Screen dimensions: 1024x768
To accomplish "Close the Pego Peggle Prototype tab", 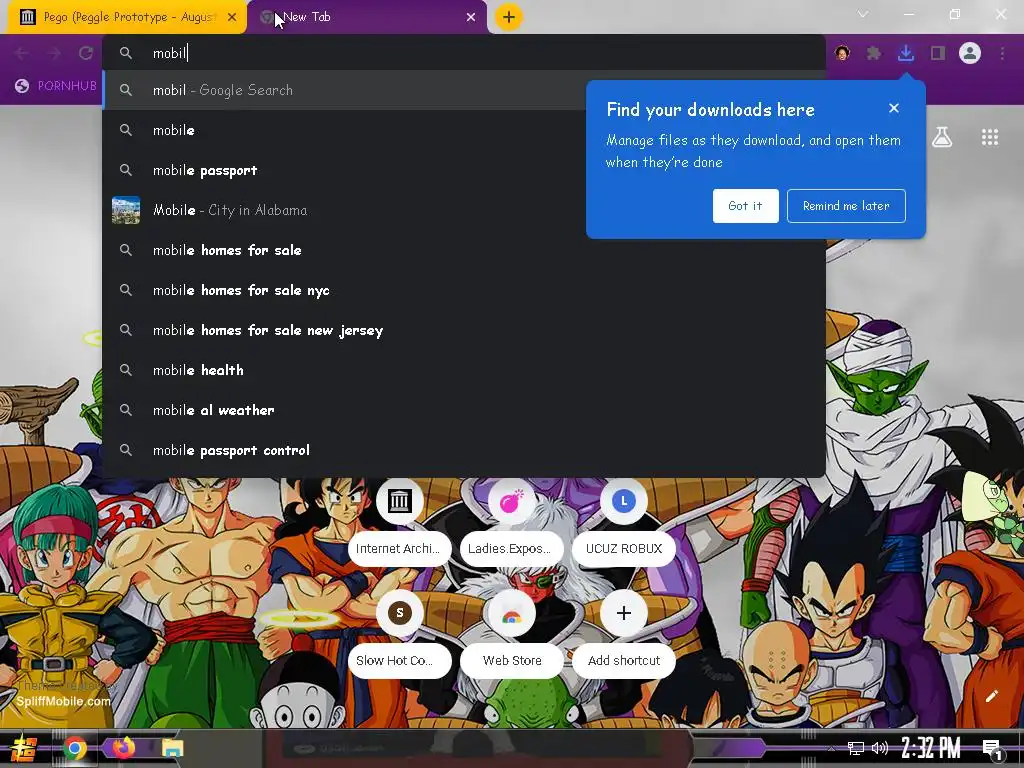I will 232,17.
